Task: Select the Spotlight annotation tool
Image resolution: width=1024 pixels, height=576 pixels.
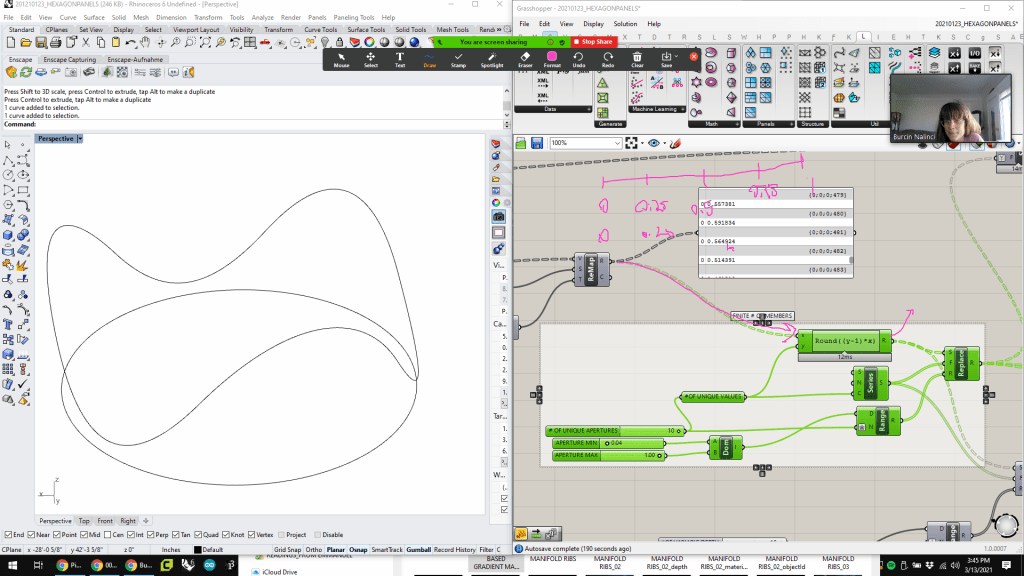Action: [x=491, y=59]
